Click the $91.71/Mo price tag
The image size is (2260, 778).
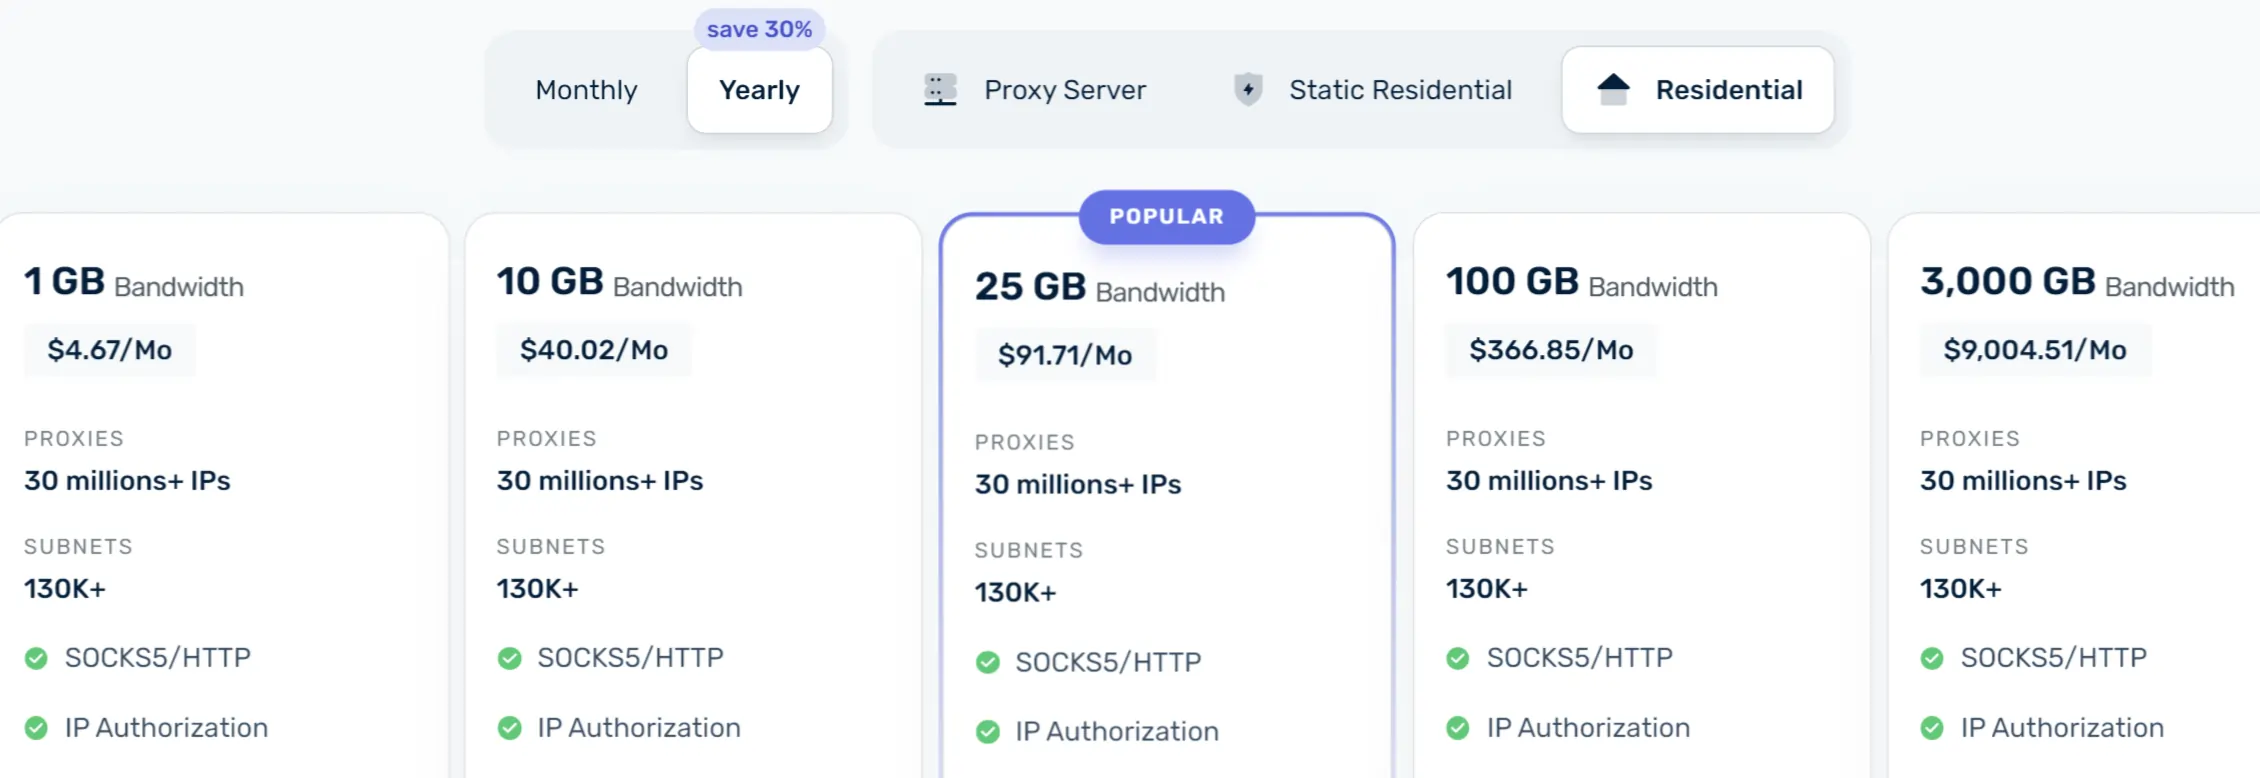(x=1065, y=355)
